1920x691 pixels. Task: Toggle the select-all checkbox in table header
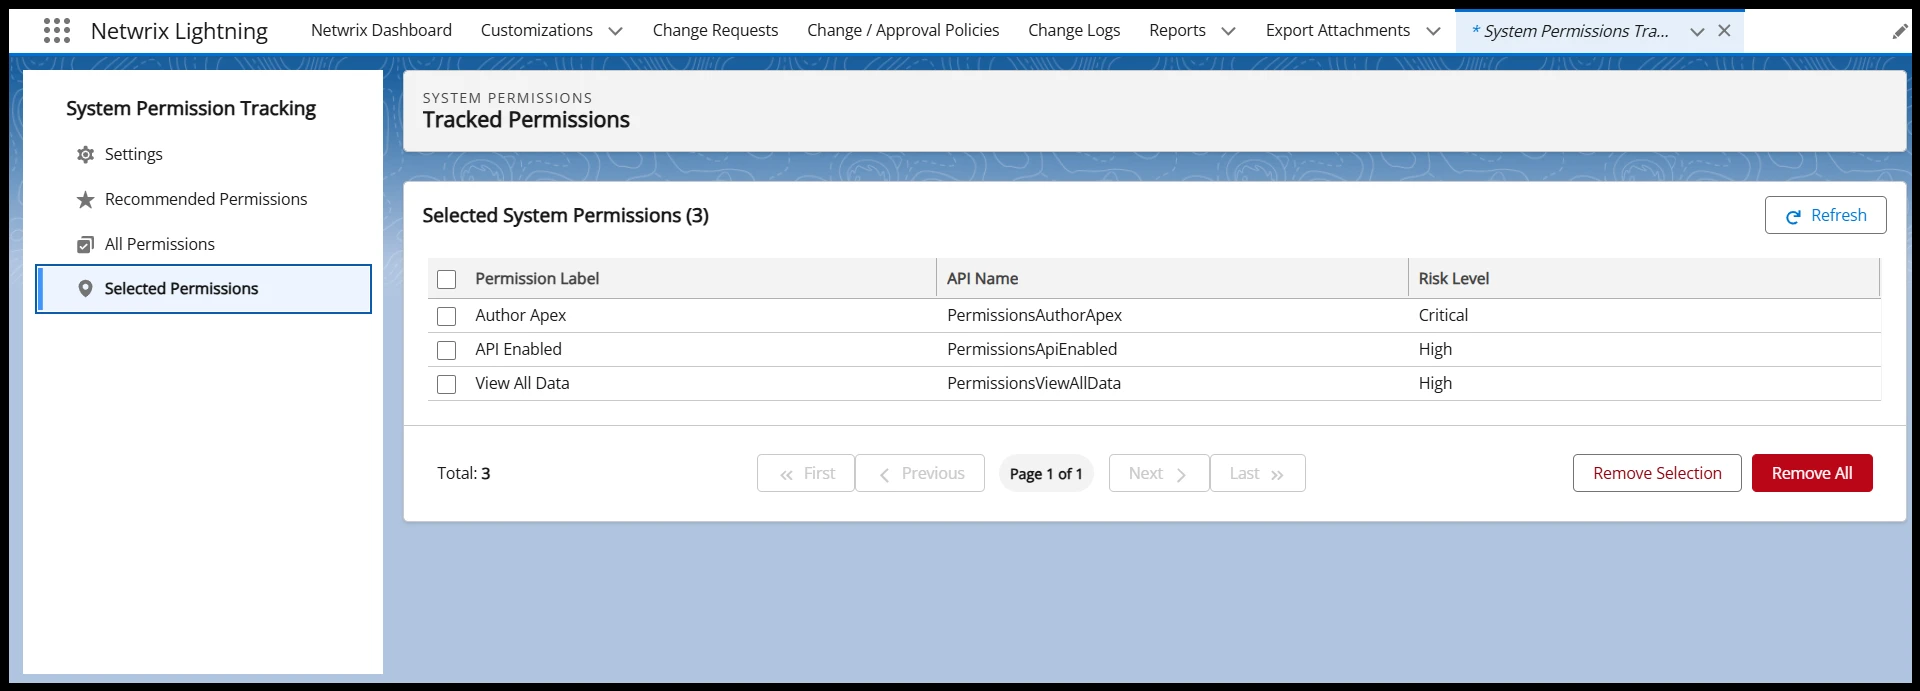[447, 280]
